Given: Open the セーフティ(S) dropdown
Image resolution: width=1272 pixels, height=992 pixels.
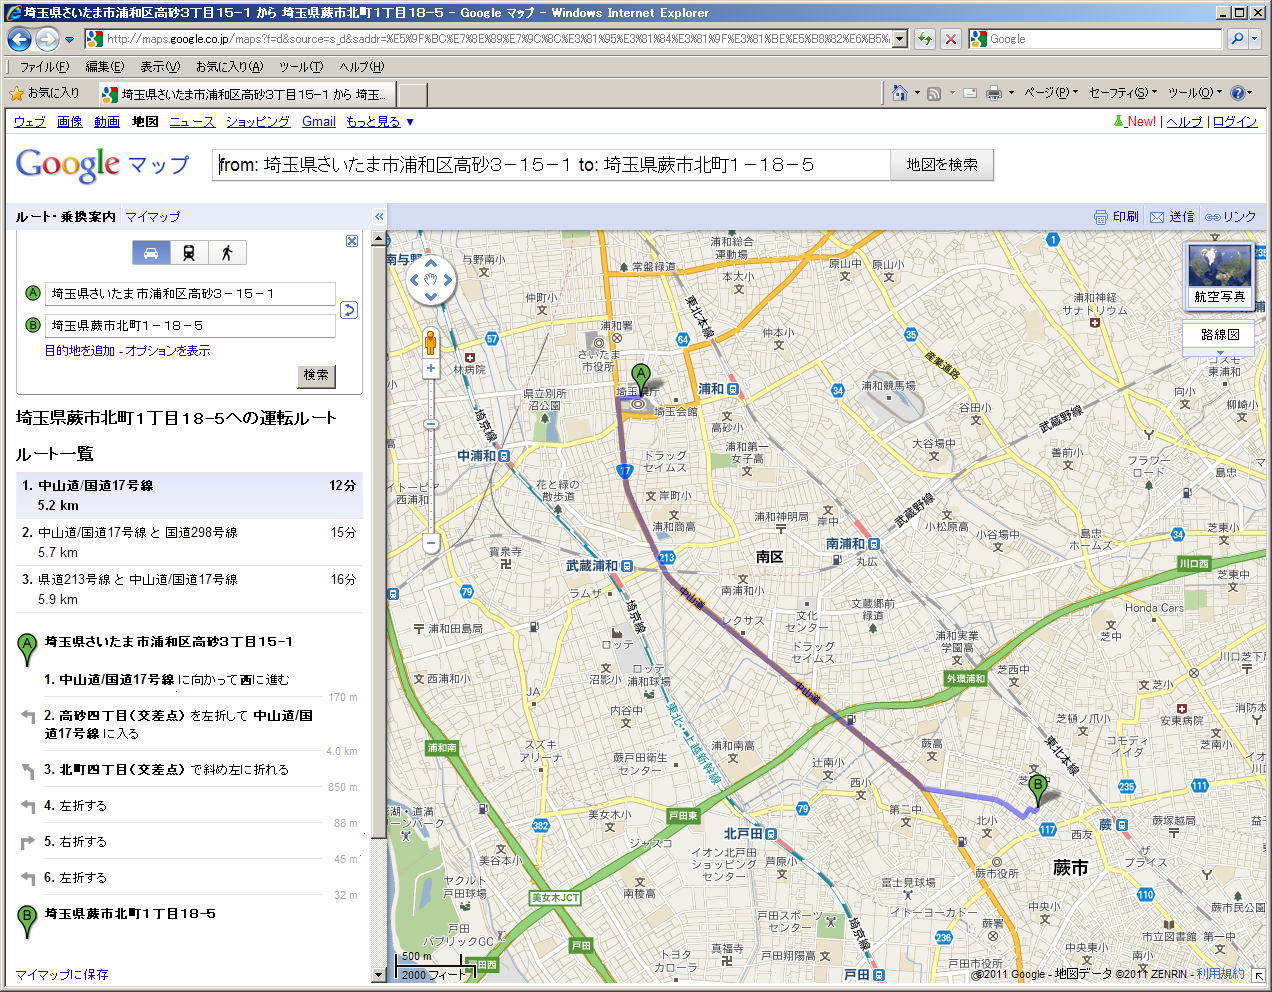Looking at the screenshot, I should pyautogui.click(x=1122, y=93).
